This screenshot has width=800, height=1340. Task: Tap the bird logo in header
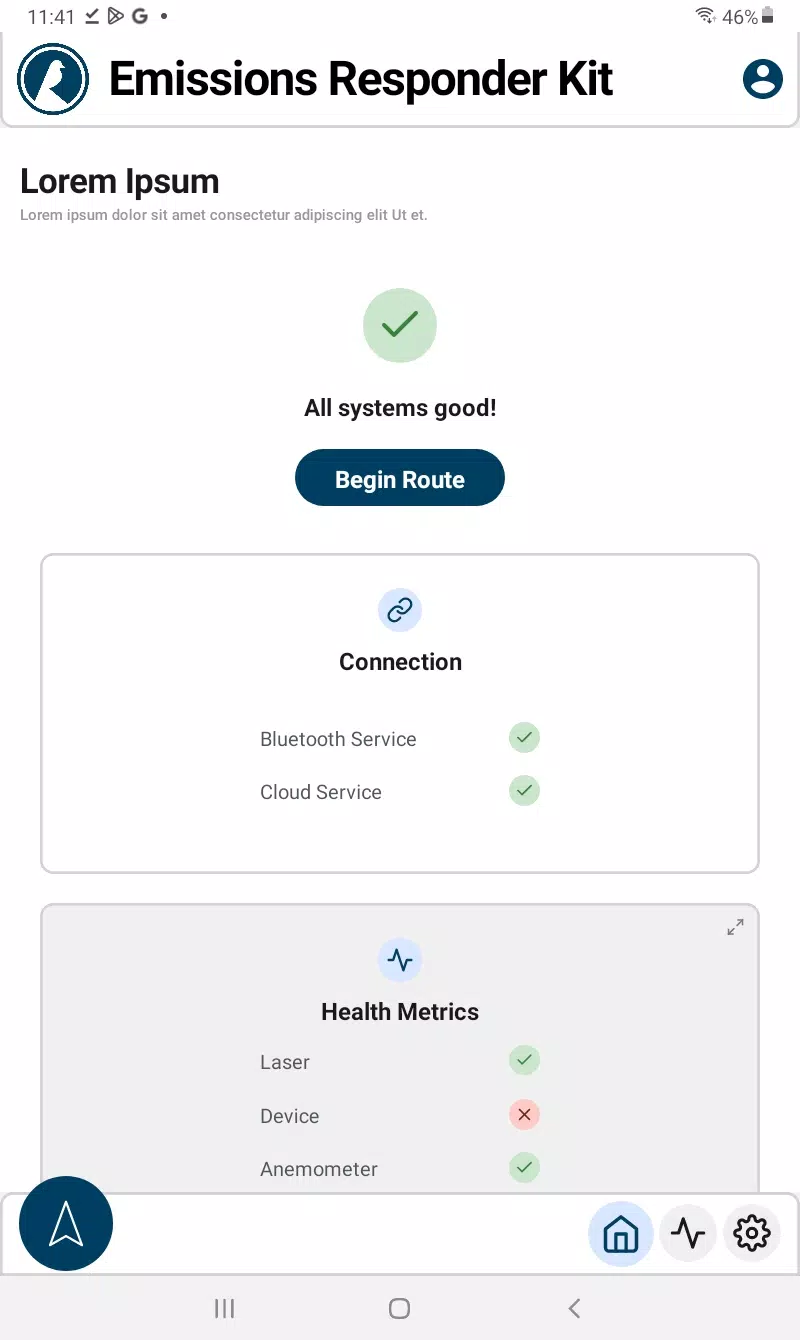coord(54,79)
